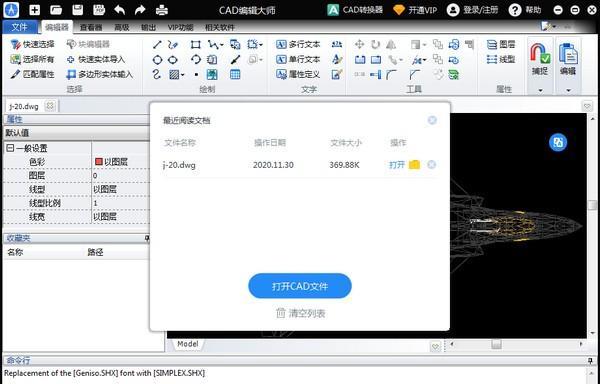Click the 清空列表 clear list link
This screenshot has width=600, height=384.
(x=300, y=313)
